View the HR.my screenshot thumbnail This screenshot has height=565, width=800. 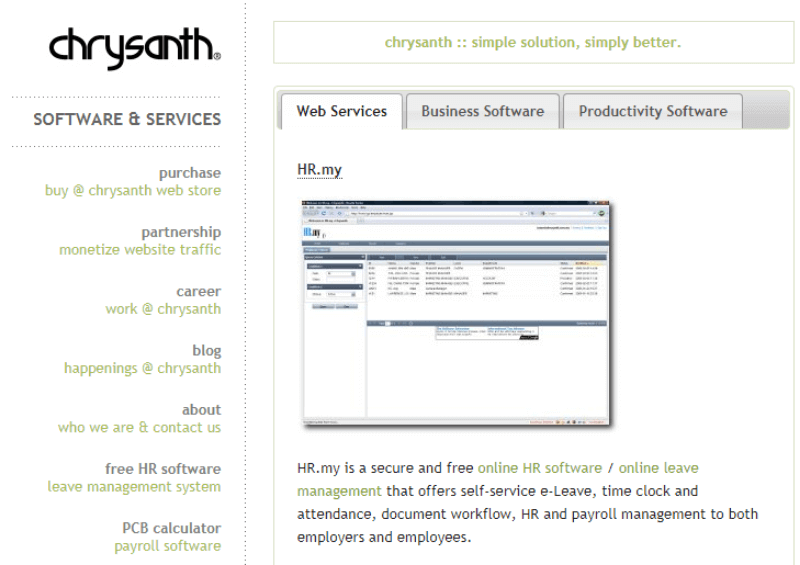(x=456, y=314)
